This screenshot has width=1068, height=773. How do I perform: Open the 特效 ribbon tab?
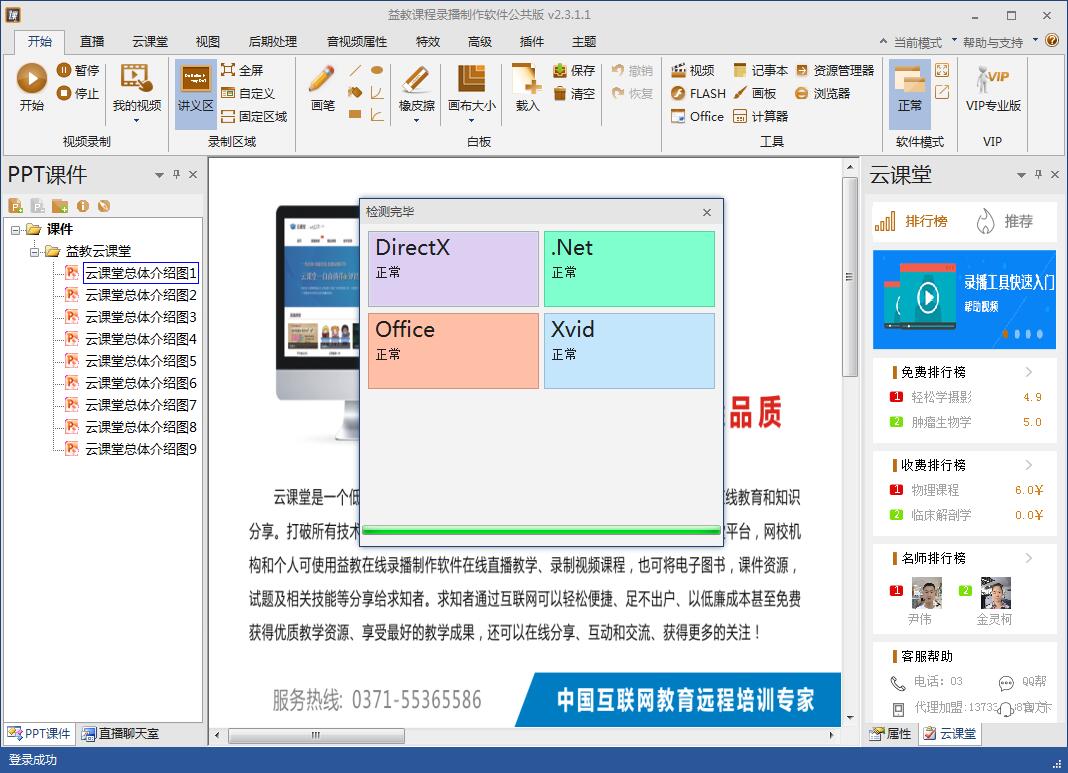[428, 42]
